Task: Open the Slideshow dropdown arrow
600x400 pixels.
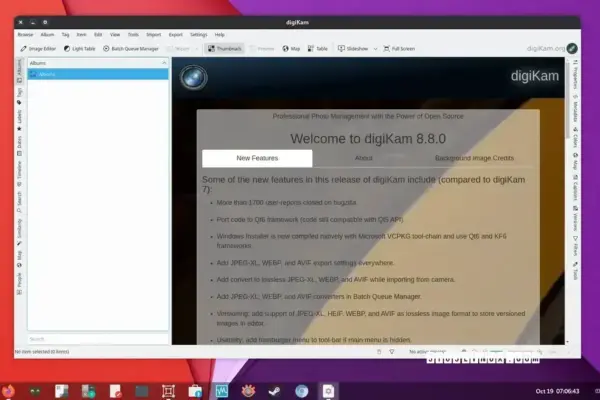Action: (375, 49)
